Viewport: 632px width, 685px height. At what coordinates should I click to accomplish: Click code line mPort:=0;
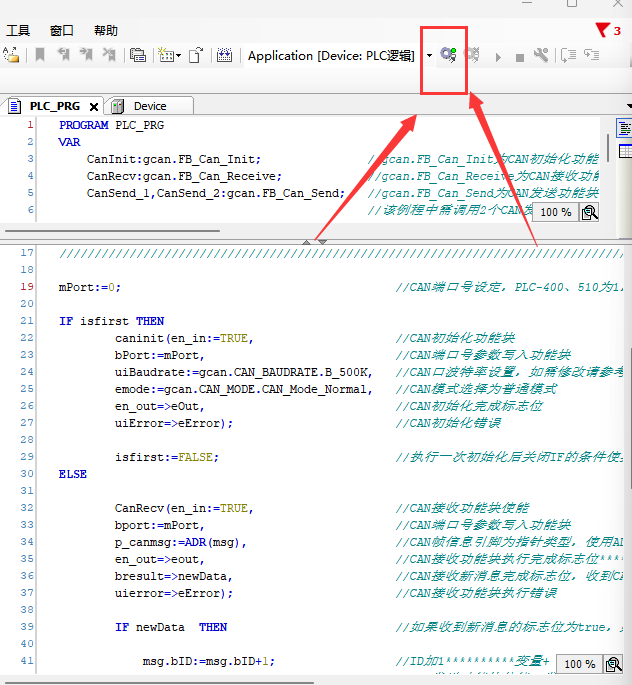[90, 287]
